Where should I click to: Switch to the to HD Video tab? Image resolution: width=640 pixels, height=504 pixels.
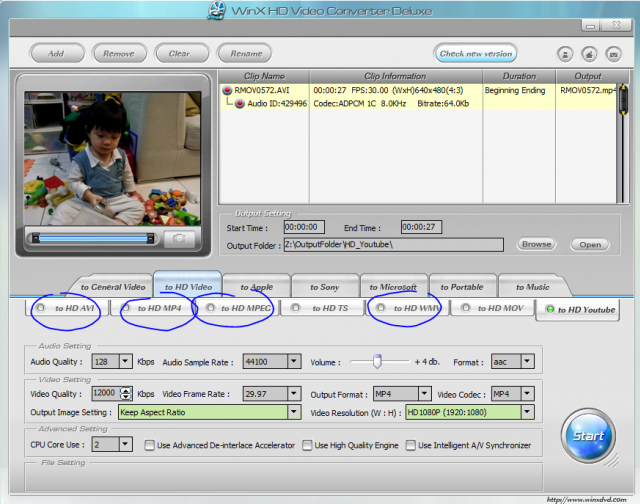point(188,285)
